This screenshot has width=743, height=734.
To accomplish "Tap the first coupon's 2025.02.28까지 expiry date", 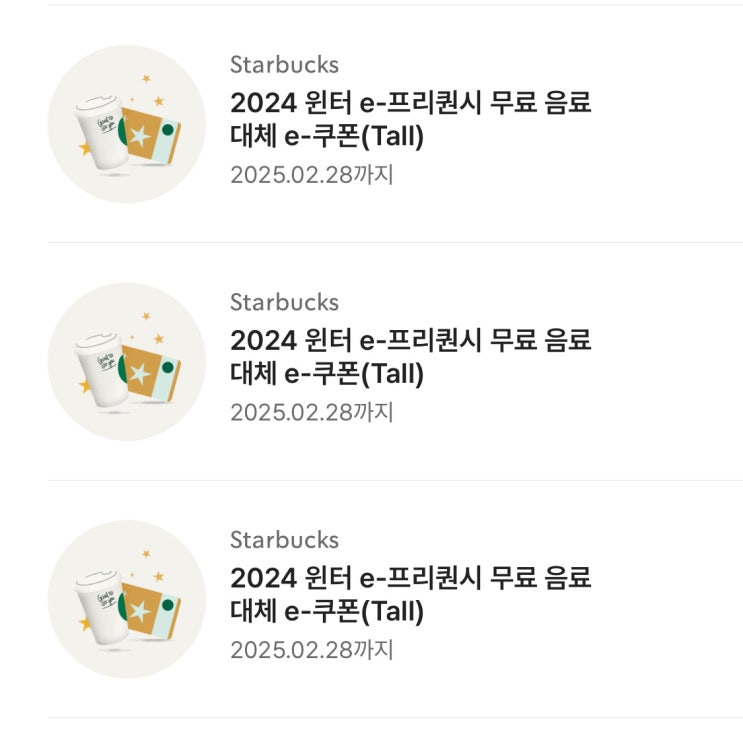I will pos(311,175).
